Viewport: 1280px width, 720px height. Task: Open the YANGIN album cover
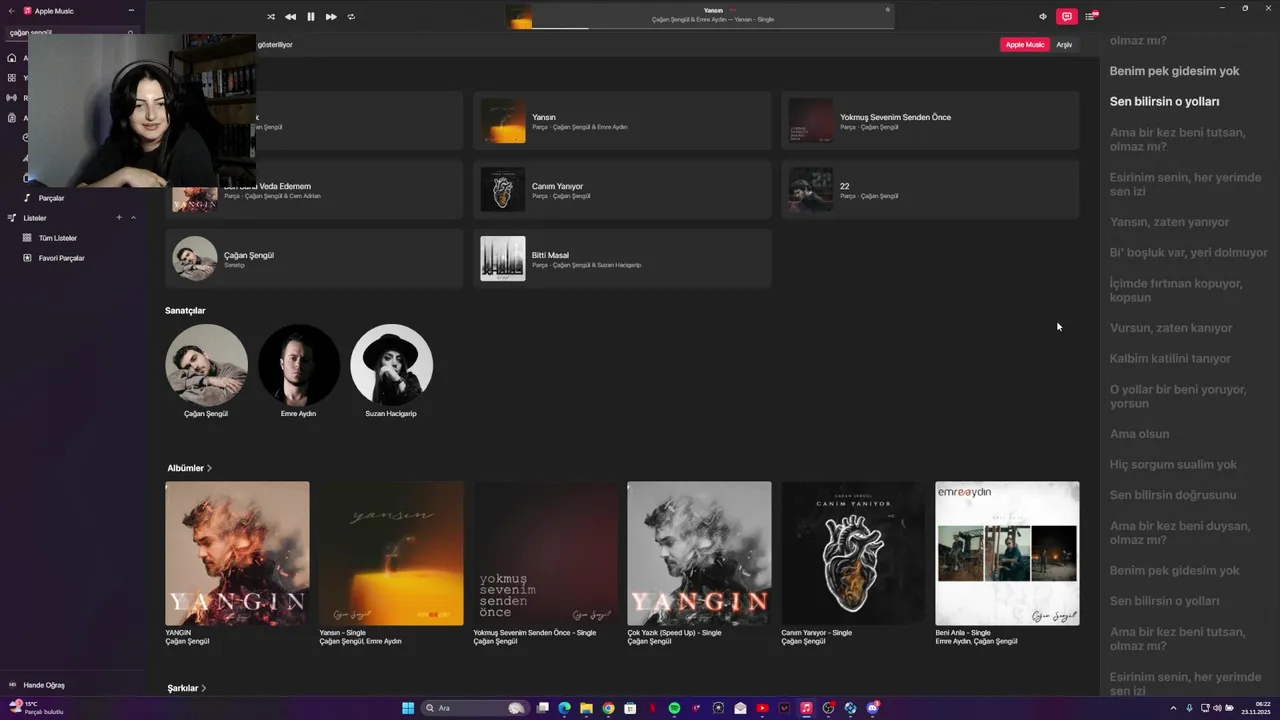pyautogui.click(x=237, y=554)
